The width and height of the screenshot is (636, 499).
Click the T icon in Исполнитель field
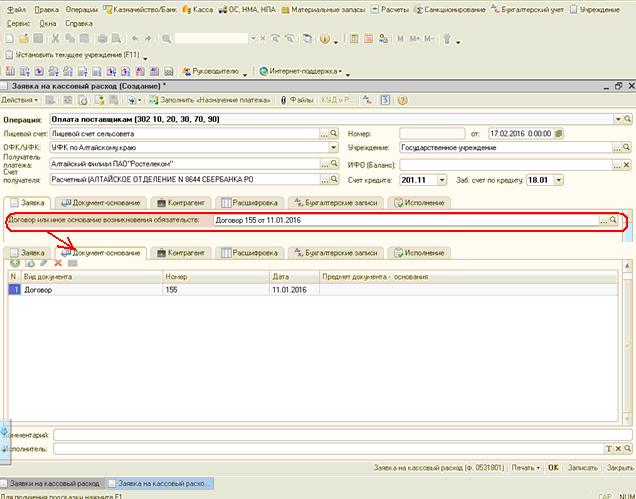click(x=609, y=449)
